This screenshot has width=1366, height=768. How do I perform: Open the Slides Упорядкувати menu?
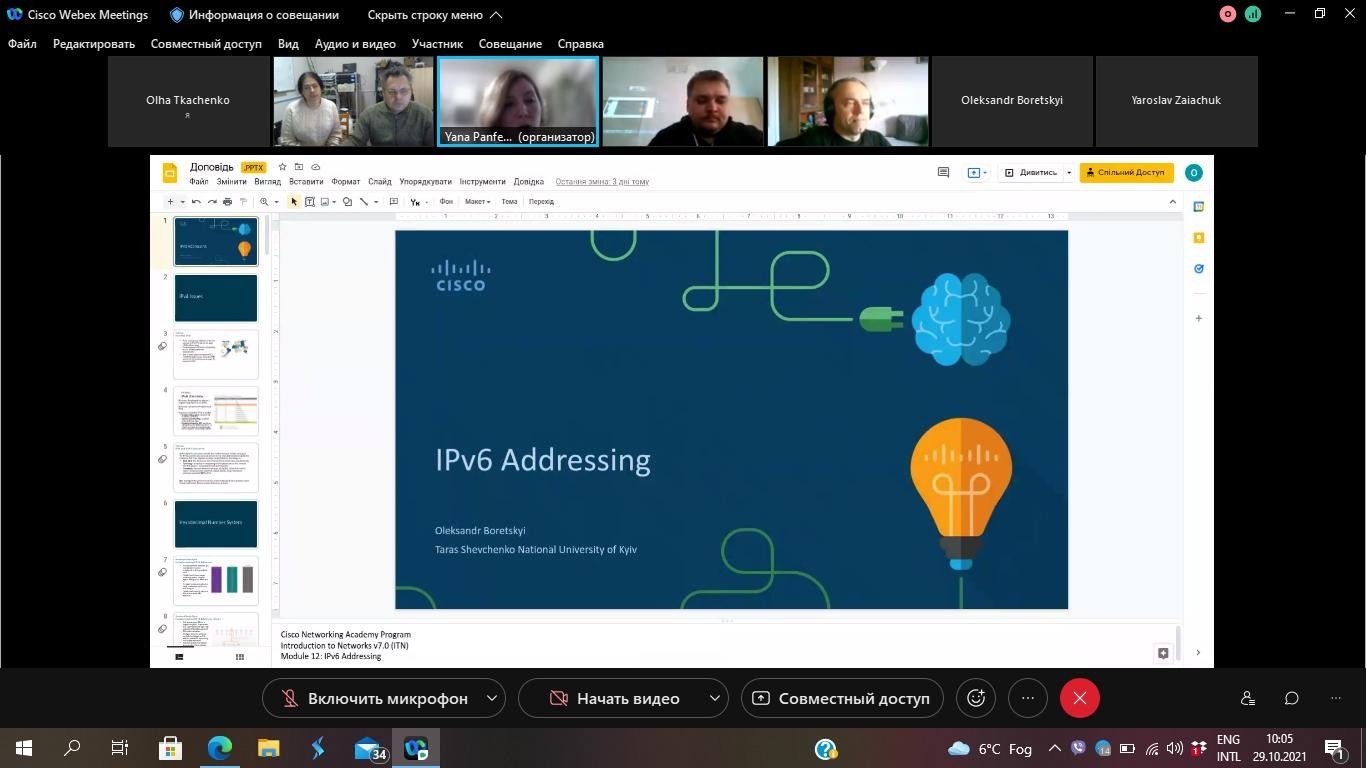tap(425, 182)
